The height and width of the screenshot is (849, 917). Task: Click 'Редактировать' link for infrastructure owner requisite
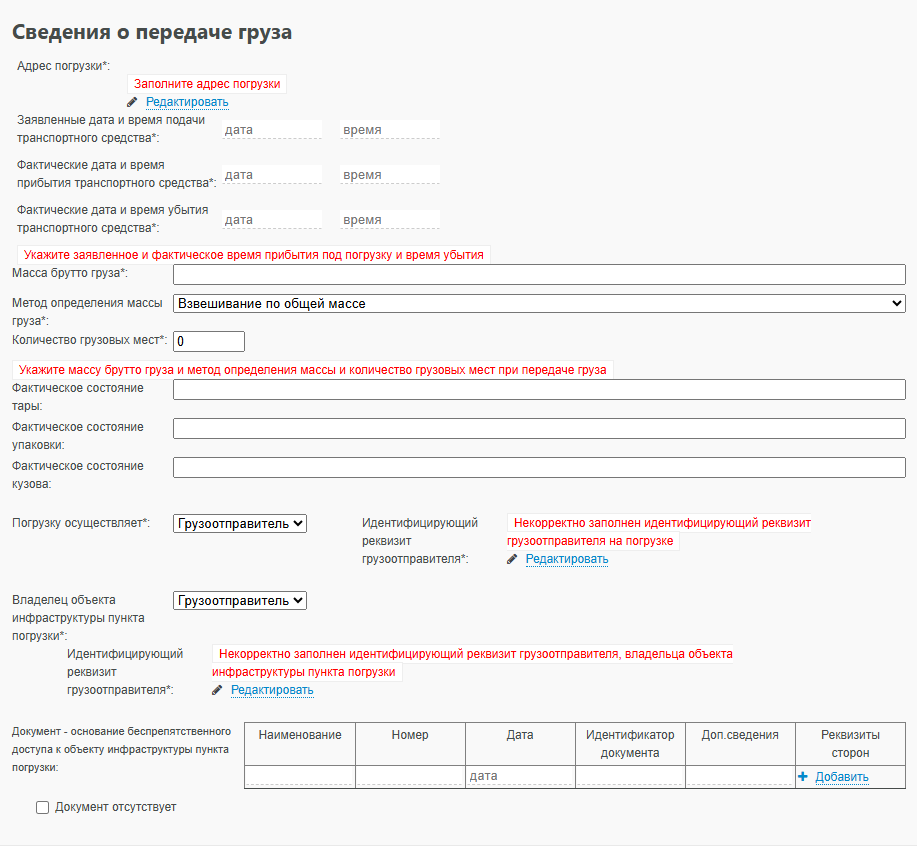pos(272,691)
